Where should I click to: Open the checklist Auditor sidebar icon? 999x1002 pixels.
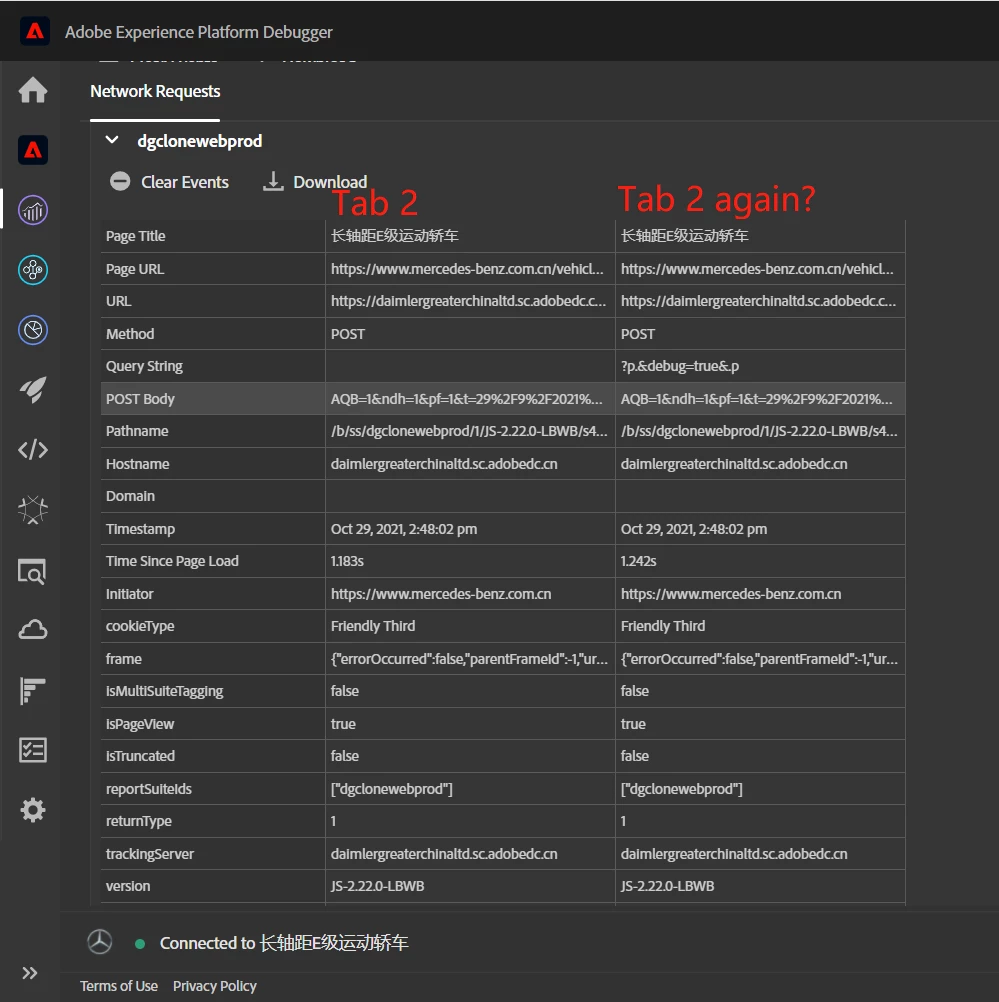(x=33, y=750)
